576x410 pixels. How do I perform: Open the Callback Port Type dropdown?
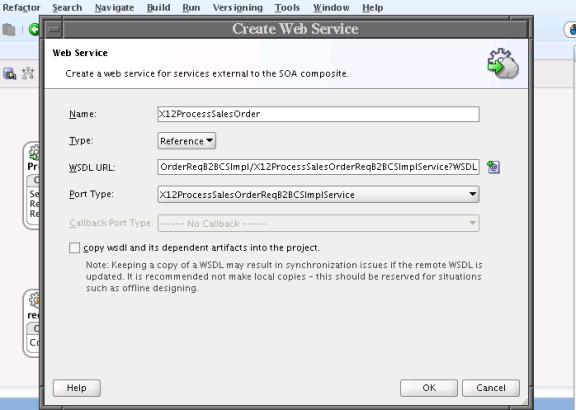click(318, 223)
